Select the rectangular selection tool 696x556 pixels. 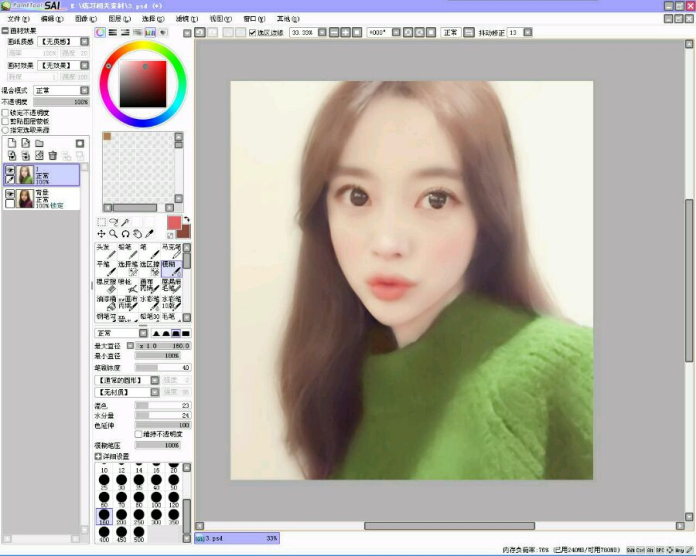click(x=101, y=222)
